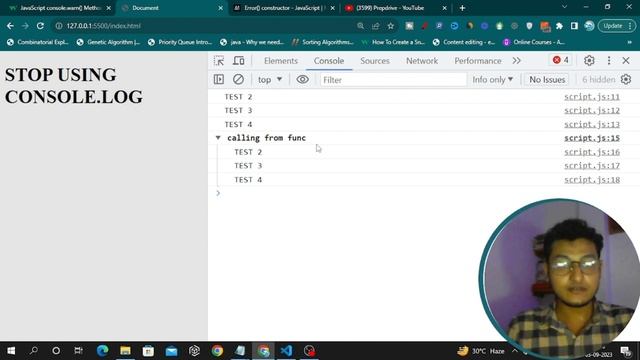Show the console sidebar panel icon
This screenshot has height=360, width=640.
[219, 79]
